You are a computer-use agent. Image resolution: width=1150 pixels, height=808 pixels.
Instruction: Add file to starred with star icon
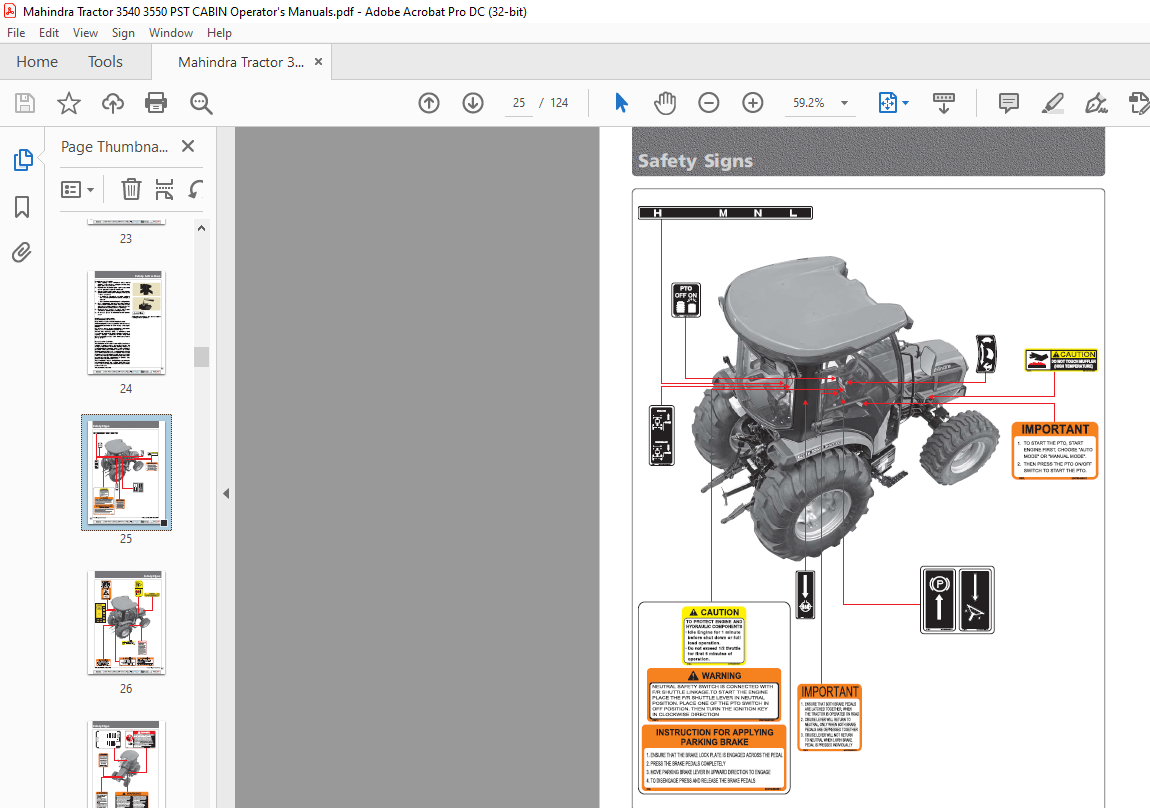click(x=69, y=103)
